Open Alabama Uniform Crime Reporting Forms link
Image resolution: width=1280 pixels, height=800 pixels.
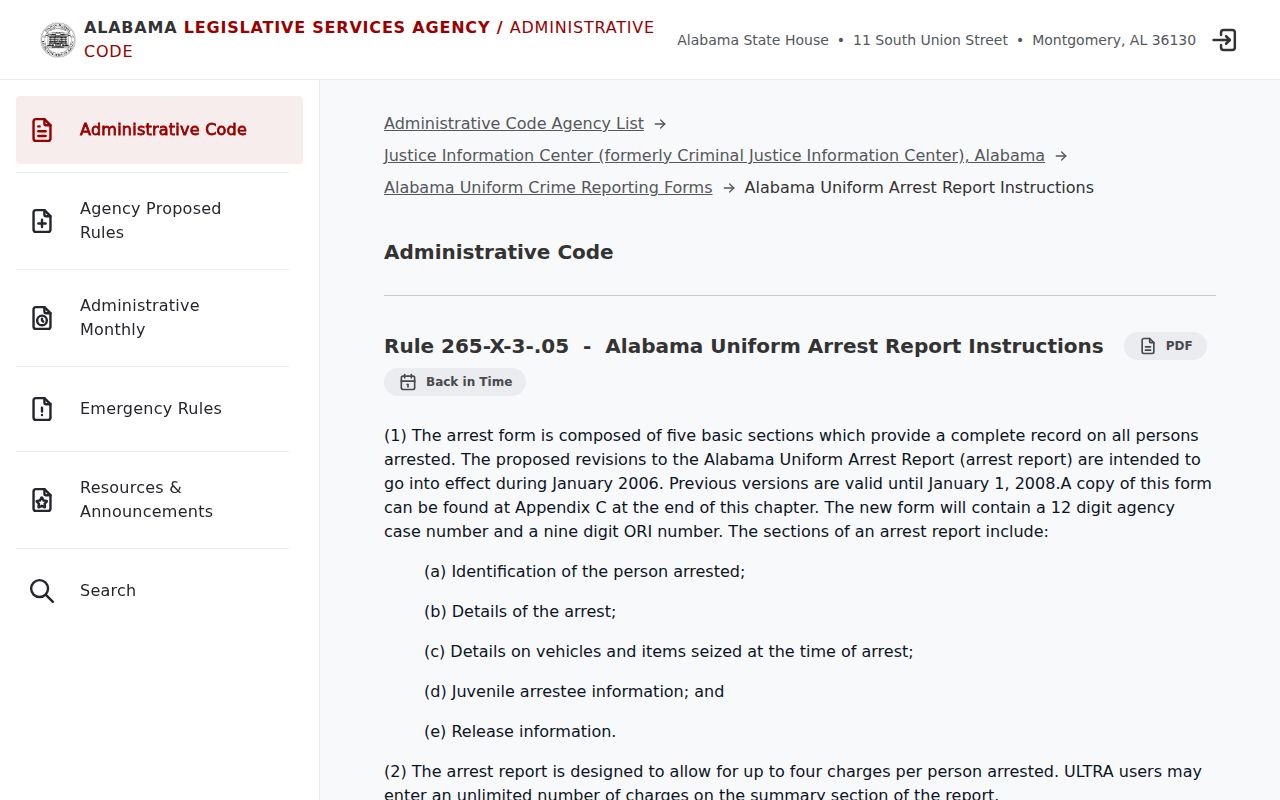(x=548, y=187)
